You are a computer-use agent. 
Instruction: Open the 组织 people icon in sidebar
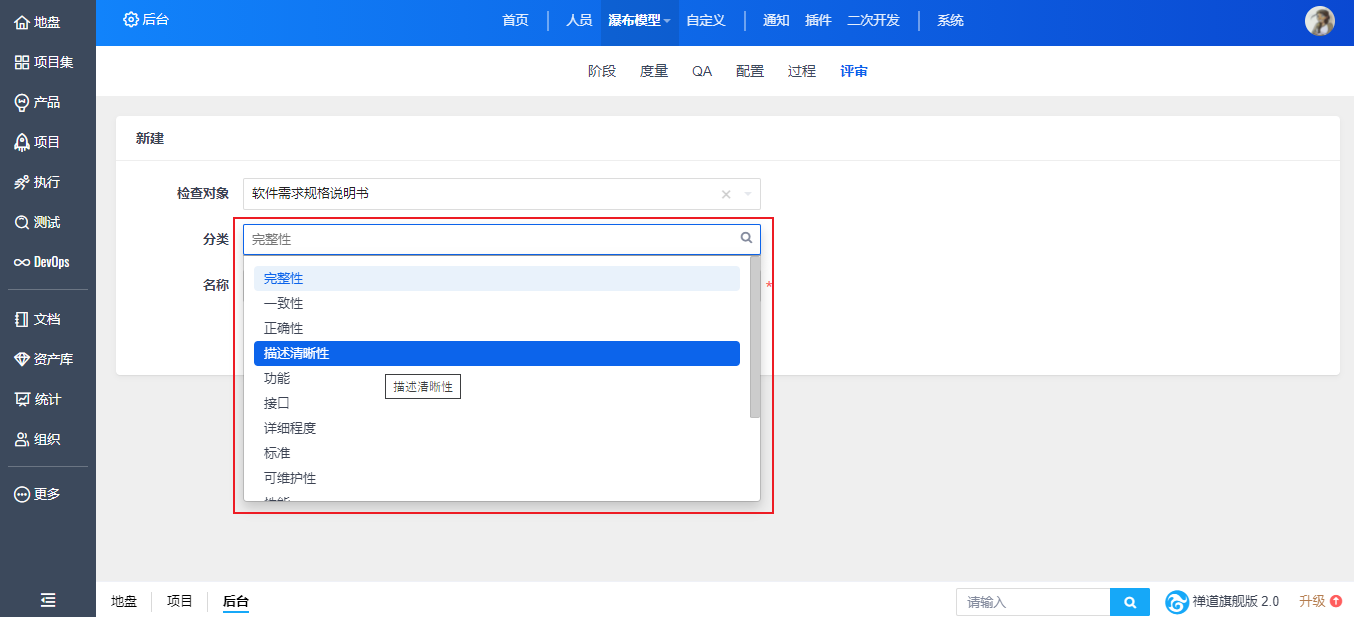click(22, 439)
